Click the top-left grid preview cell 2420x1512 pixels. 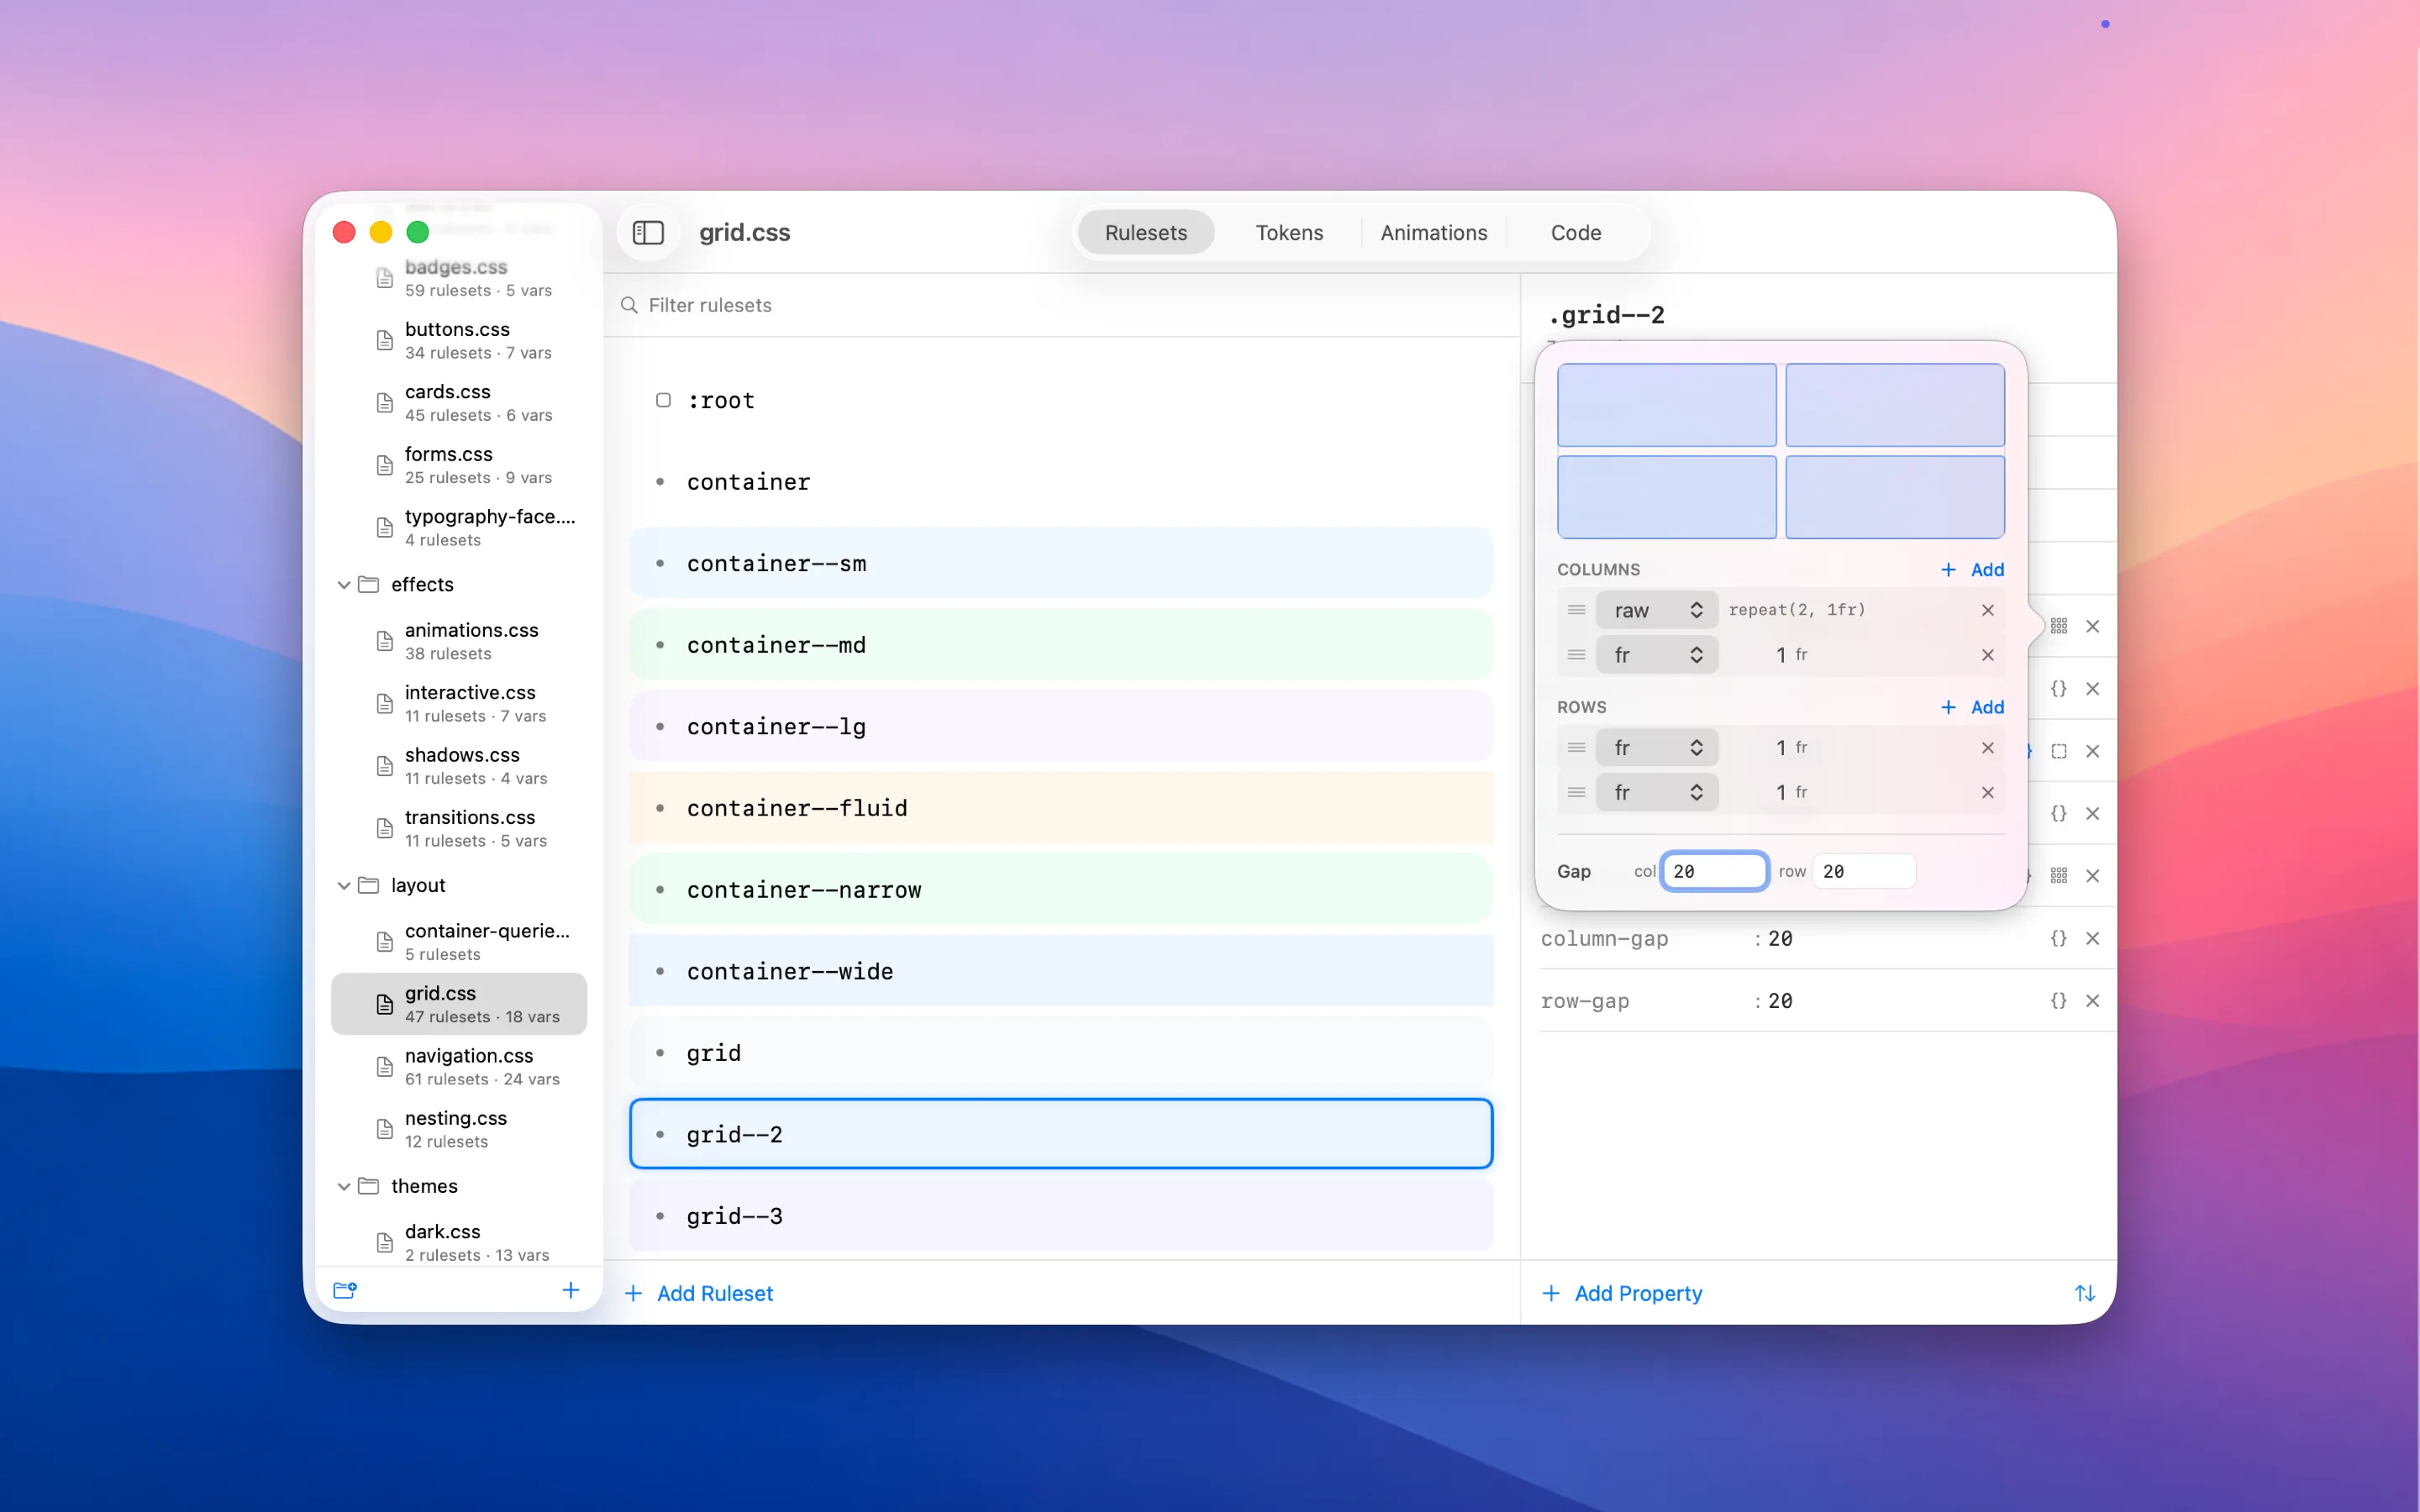(x=1667, y=405)
